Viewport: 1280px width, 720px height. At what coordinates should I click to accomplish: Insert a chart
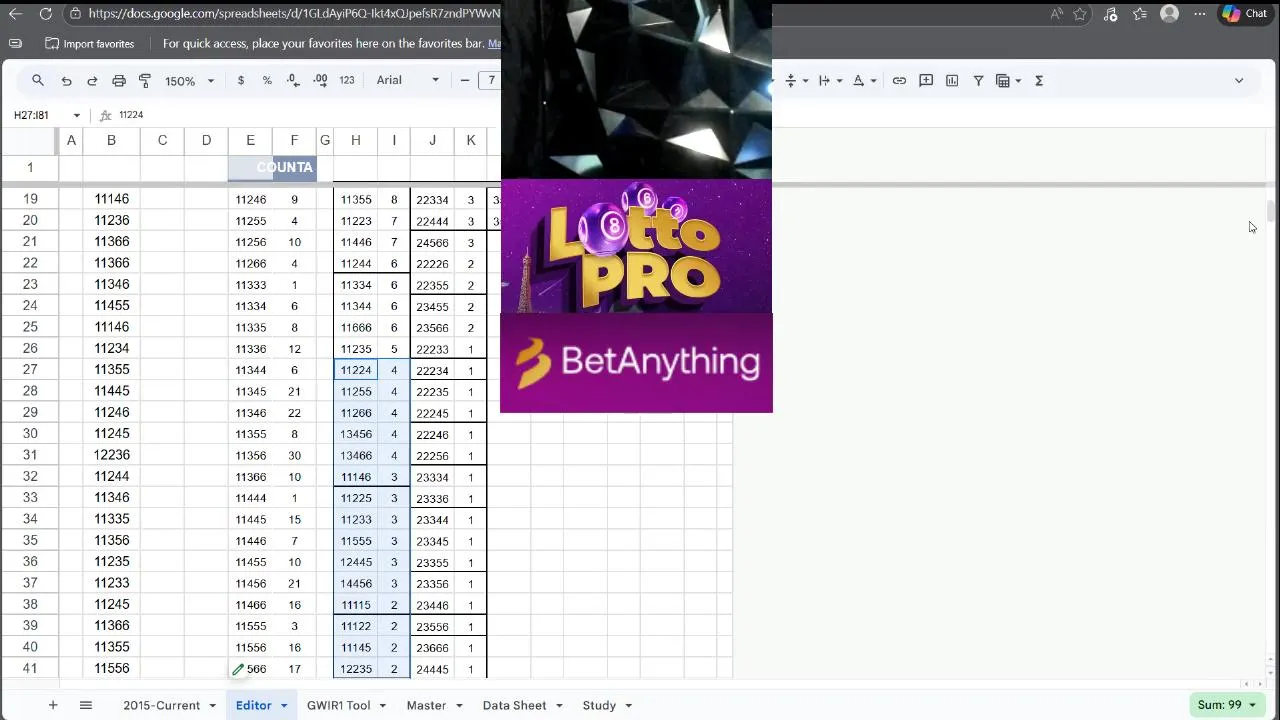(x=952, y=80)
